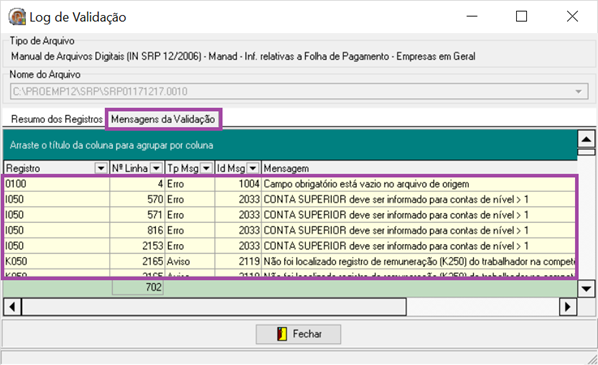Select the I050 row at line 816
The width and height of the screenshot is (598, 365).
(x=290, y=230)
